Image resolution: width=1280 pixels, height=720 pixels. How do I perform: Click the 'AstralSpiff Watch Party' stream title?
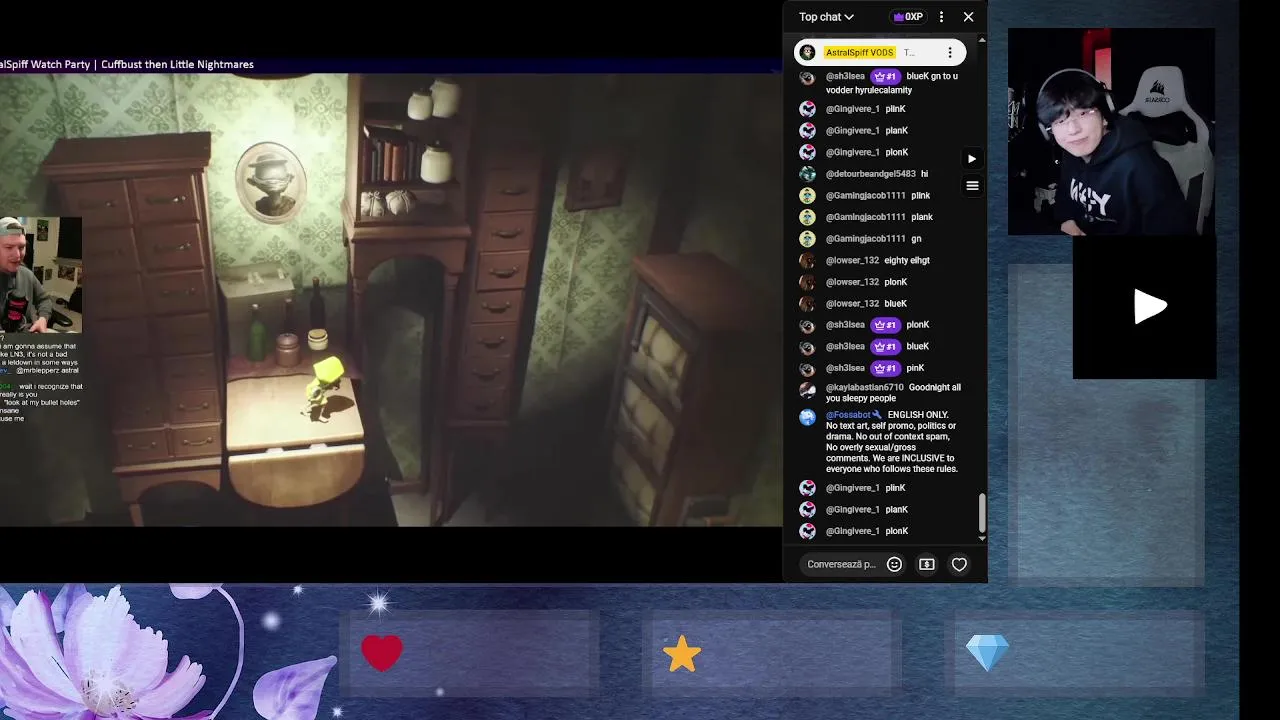(127, 64)
